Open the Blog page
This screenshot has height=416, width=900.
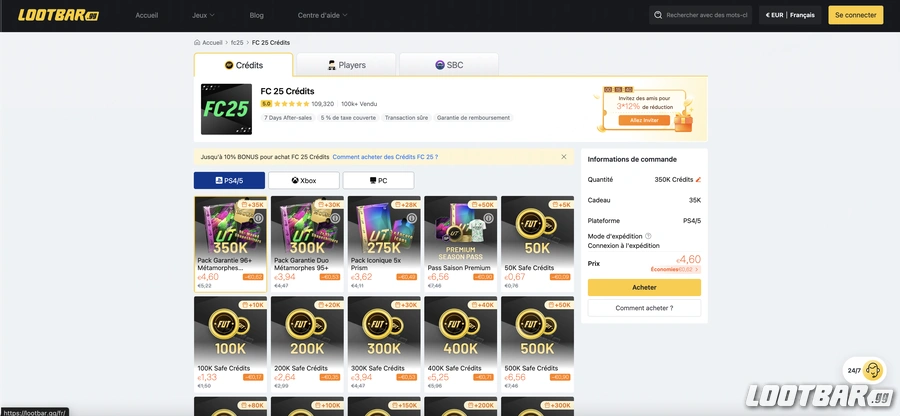pos(257,15)
